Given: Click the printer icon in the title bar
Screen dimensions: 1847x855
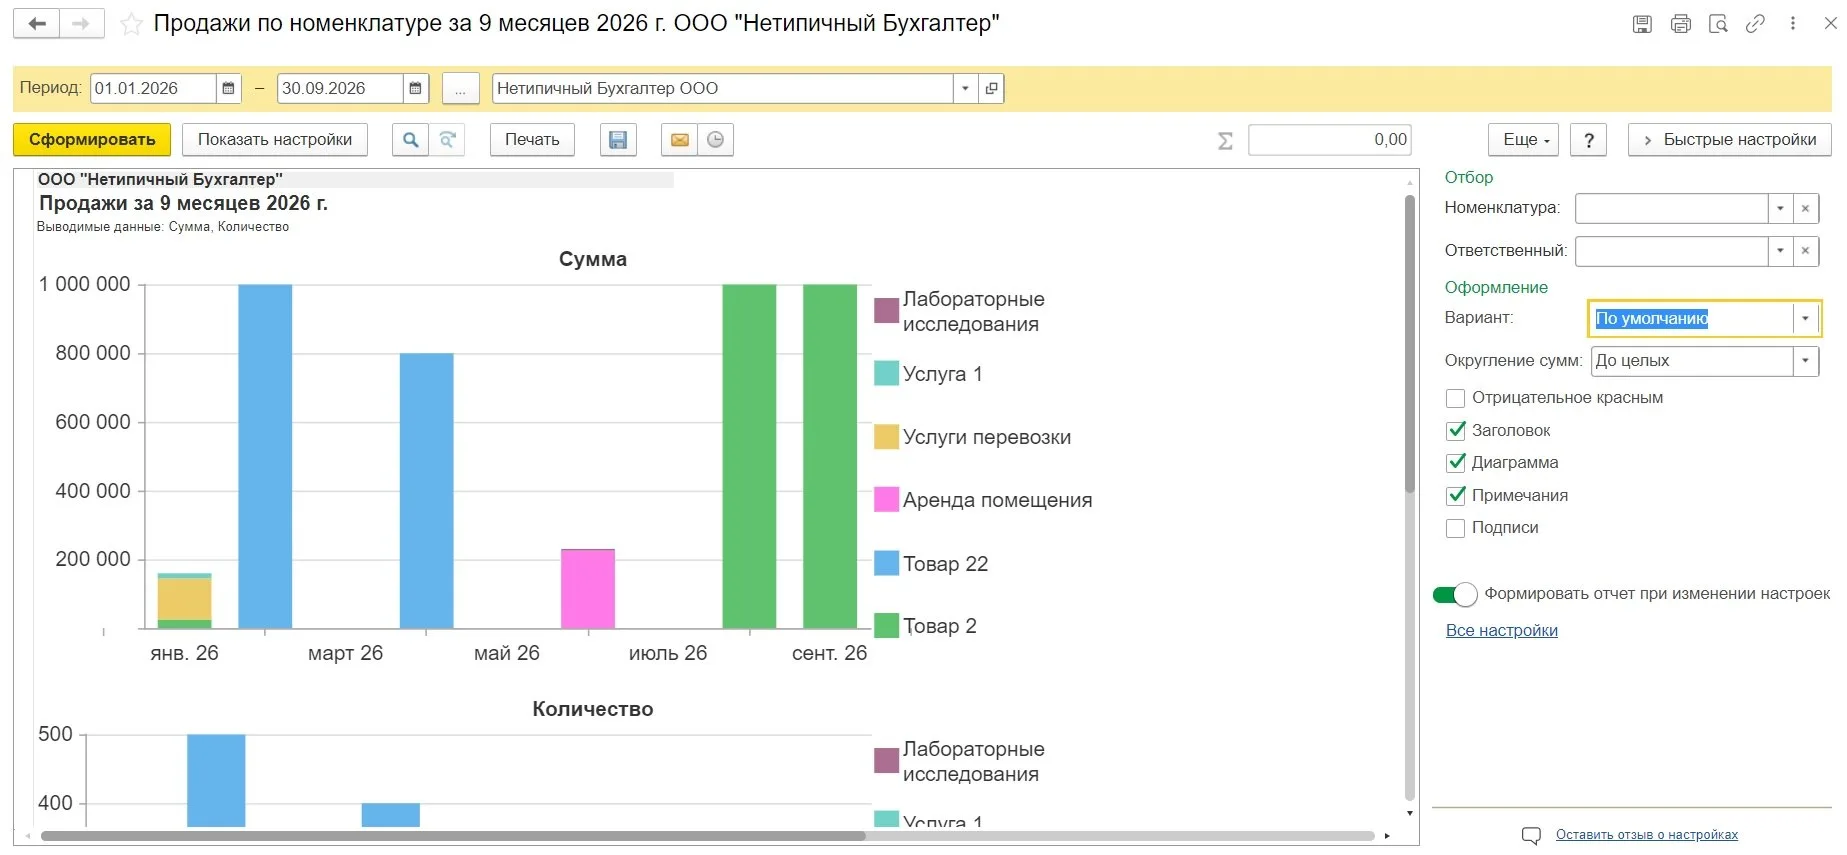Looking at the screenshot, I should click(x=1680, y=24).
